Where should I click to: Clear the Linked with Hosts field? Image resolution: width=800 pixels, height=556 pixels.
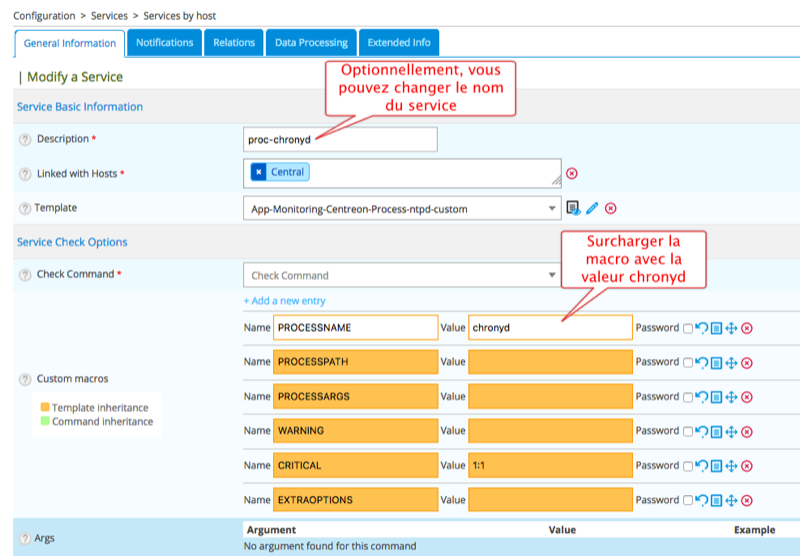[x=572, y=173]
